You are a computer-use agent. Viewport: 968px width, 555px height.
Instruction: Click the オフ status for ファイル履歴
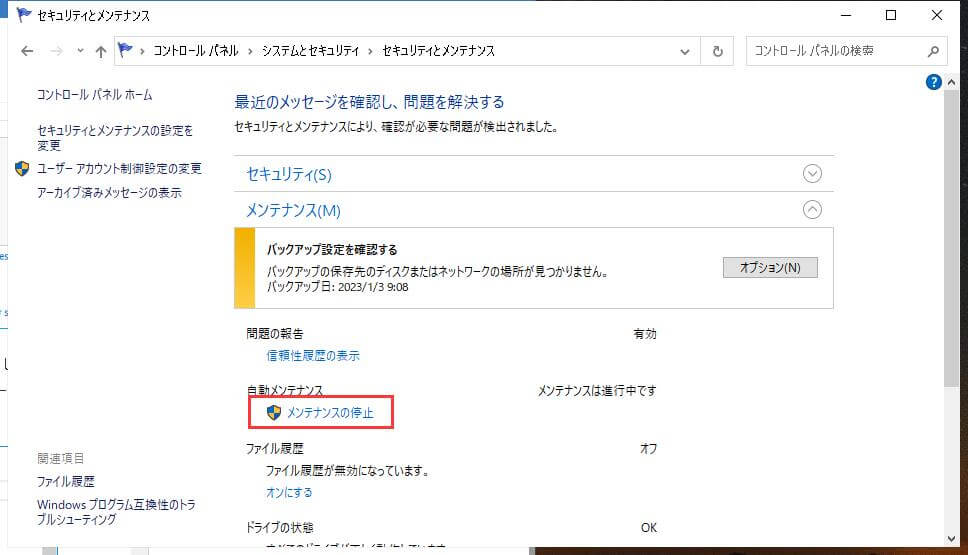[648, 449]
